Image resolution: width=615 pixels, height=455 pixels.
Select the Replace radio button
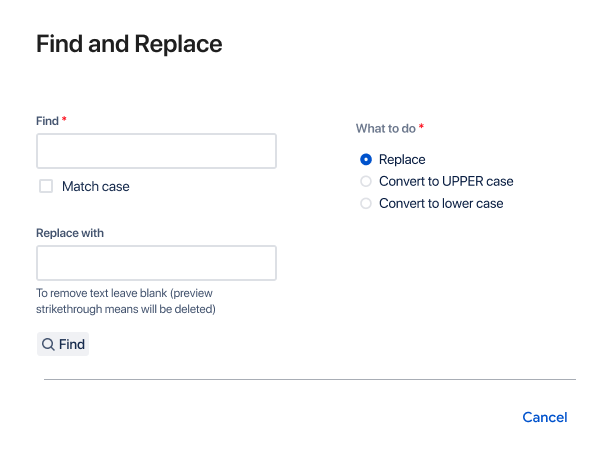(366, 160)
